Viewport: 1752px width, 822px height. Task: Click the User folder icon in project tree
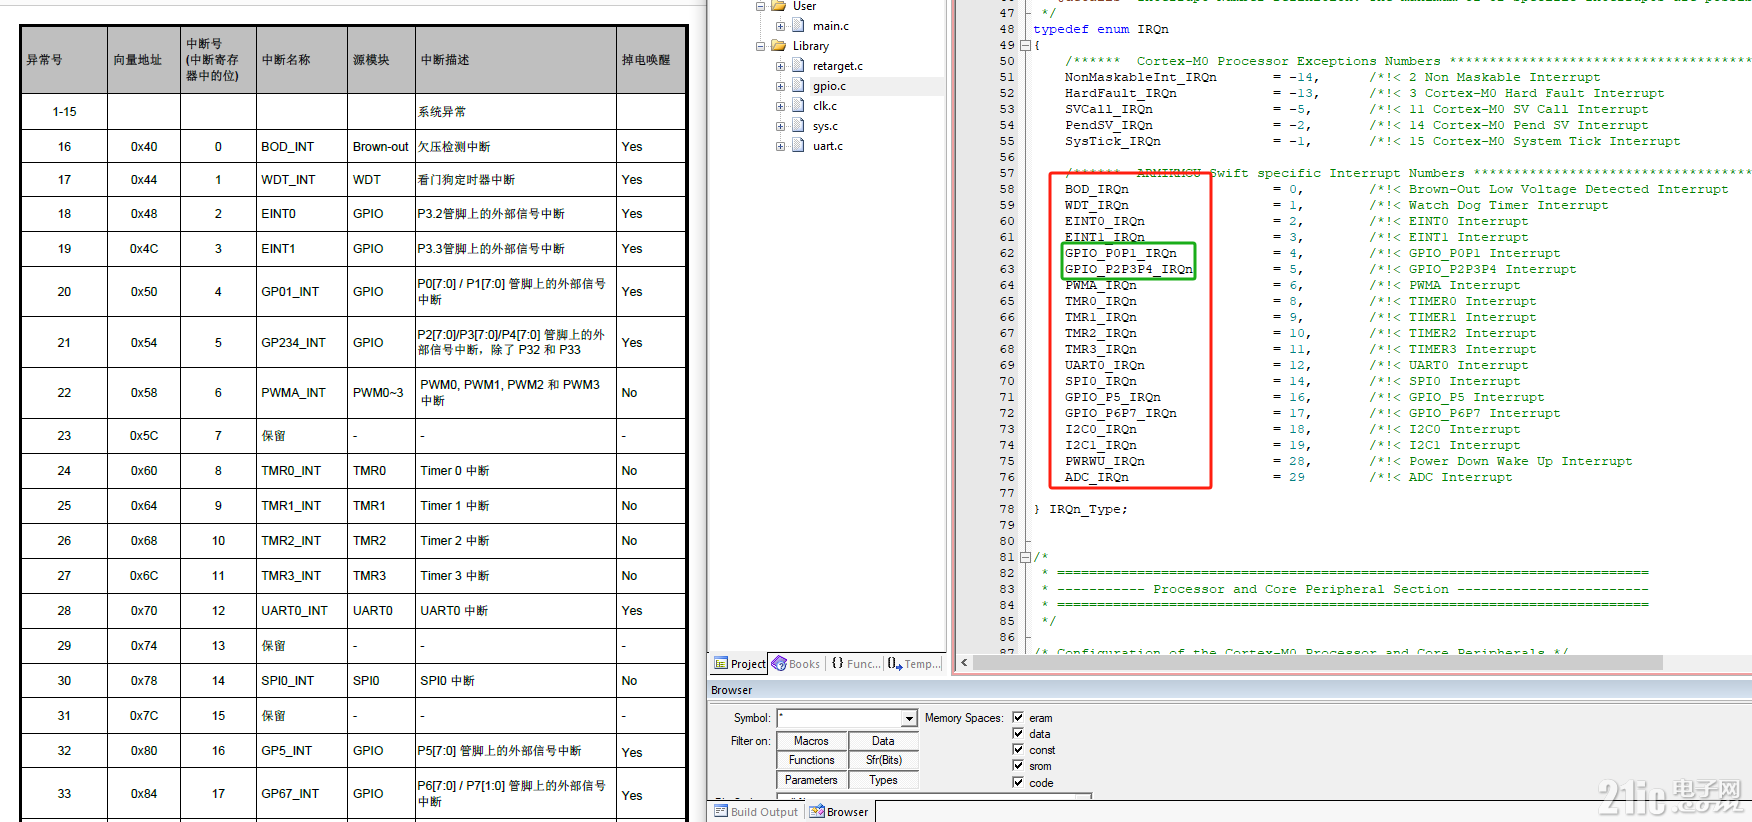tap(778, 6)
